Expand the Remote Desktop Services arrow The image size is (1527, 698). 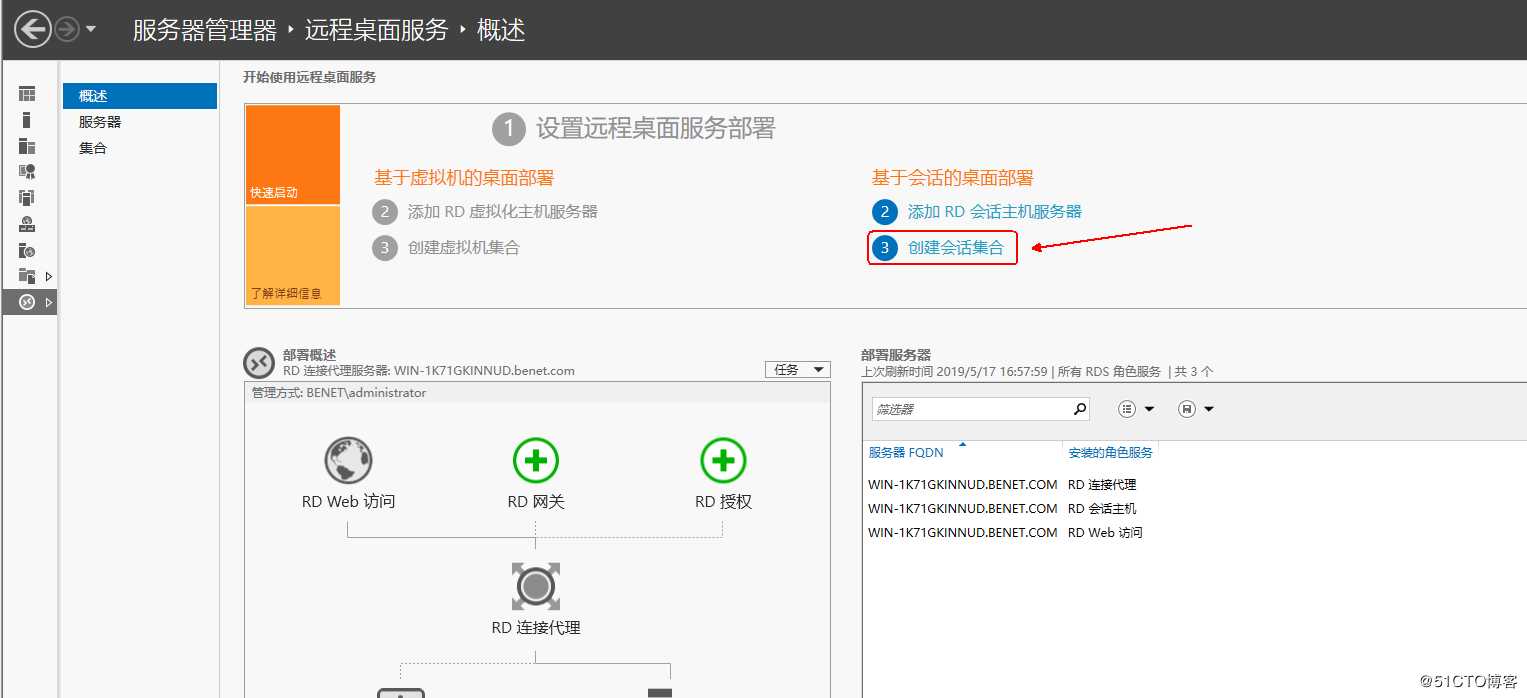[48, 302]
